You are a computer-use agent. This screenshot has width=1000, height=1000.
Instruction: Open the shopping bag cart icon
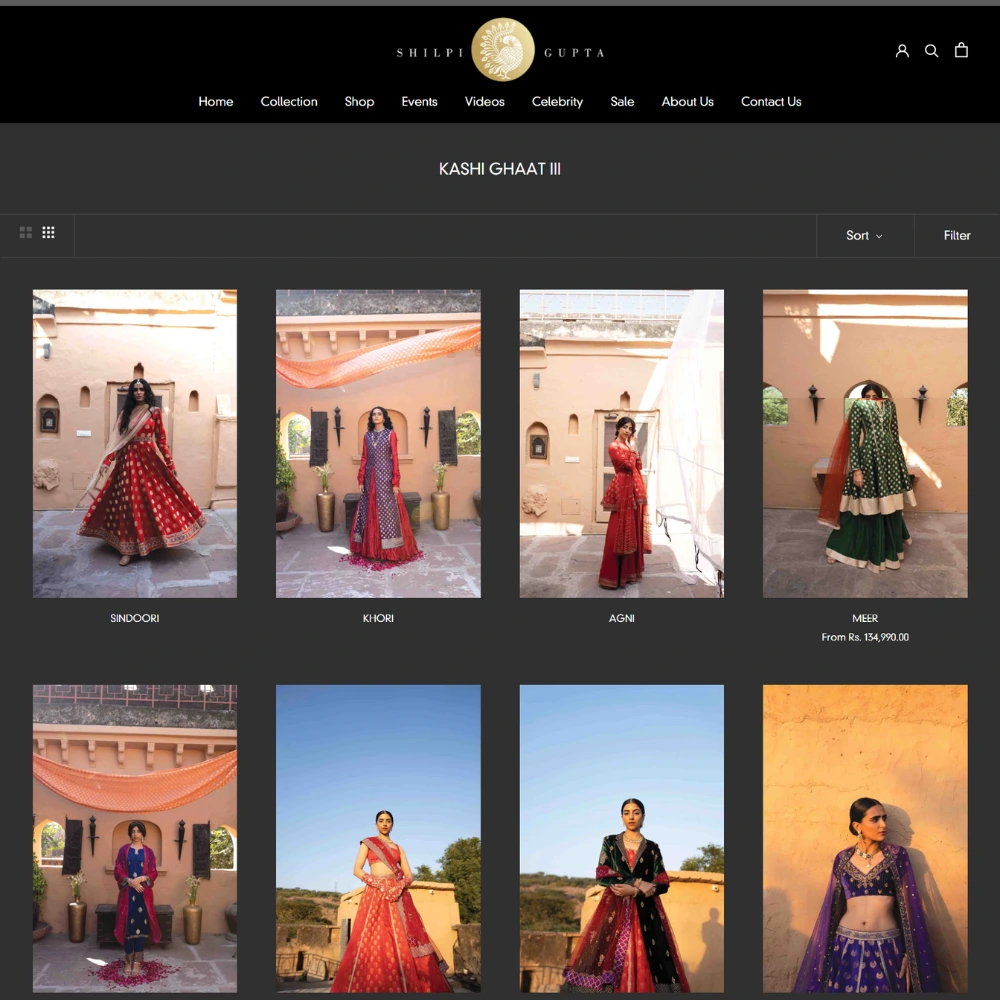pos(961,50)
